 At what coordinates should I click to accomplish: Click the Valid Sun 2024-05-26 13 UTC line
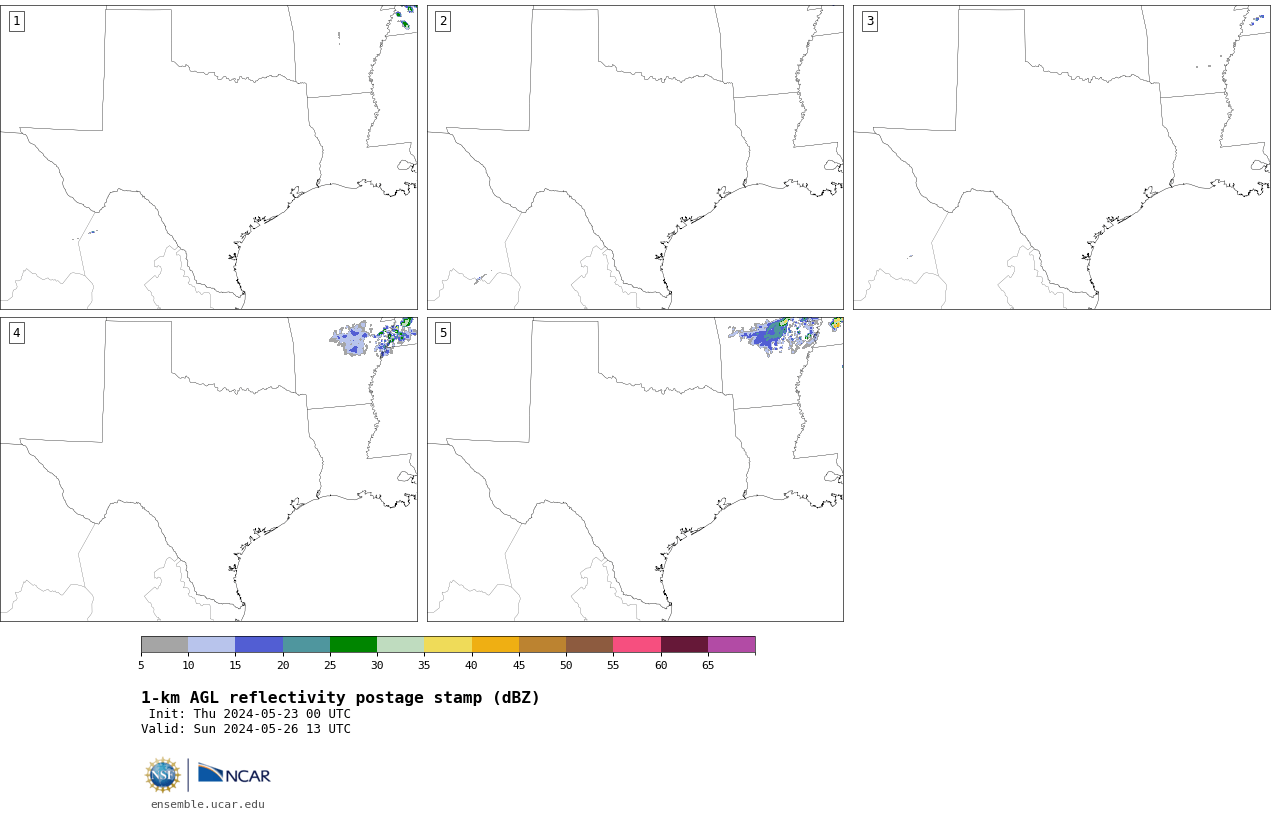(x=246, y=729)
